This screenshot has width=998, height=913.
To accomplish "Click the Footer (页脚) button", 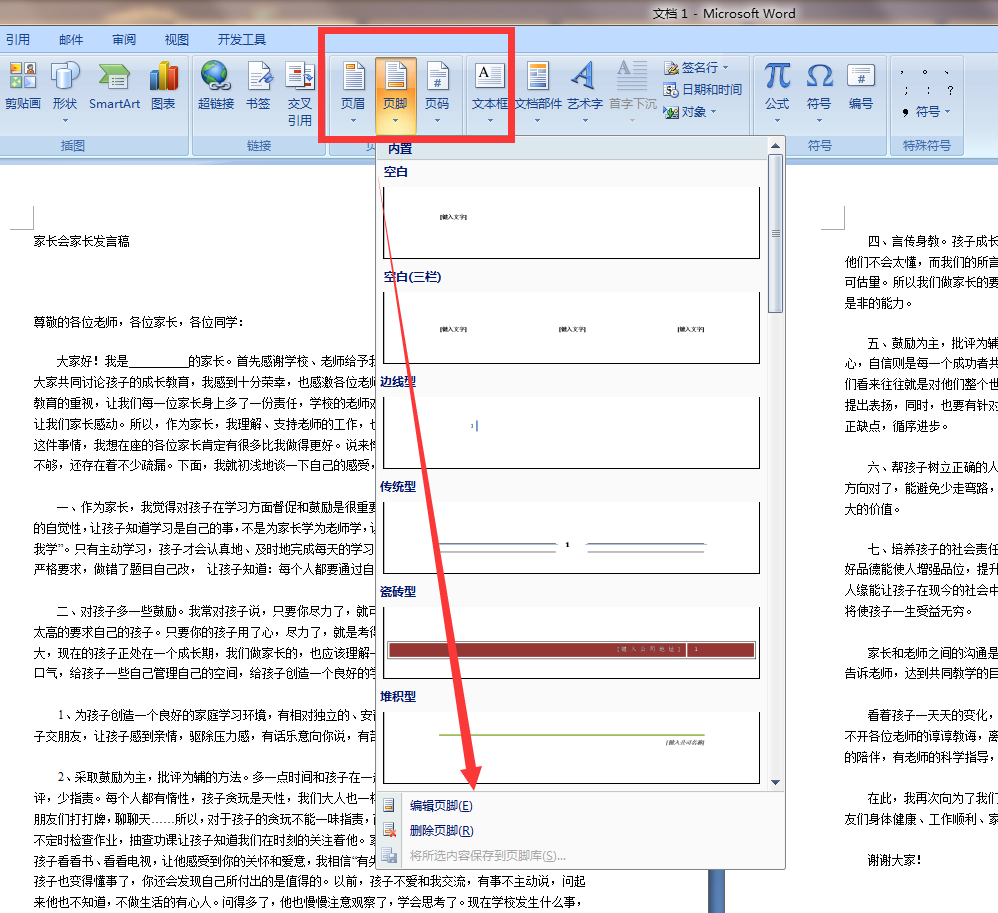I will pyautogui.click(x=395, y=94).
